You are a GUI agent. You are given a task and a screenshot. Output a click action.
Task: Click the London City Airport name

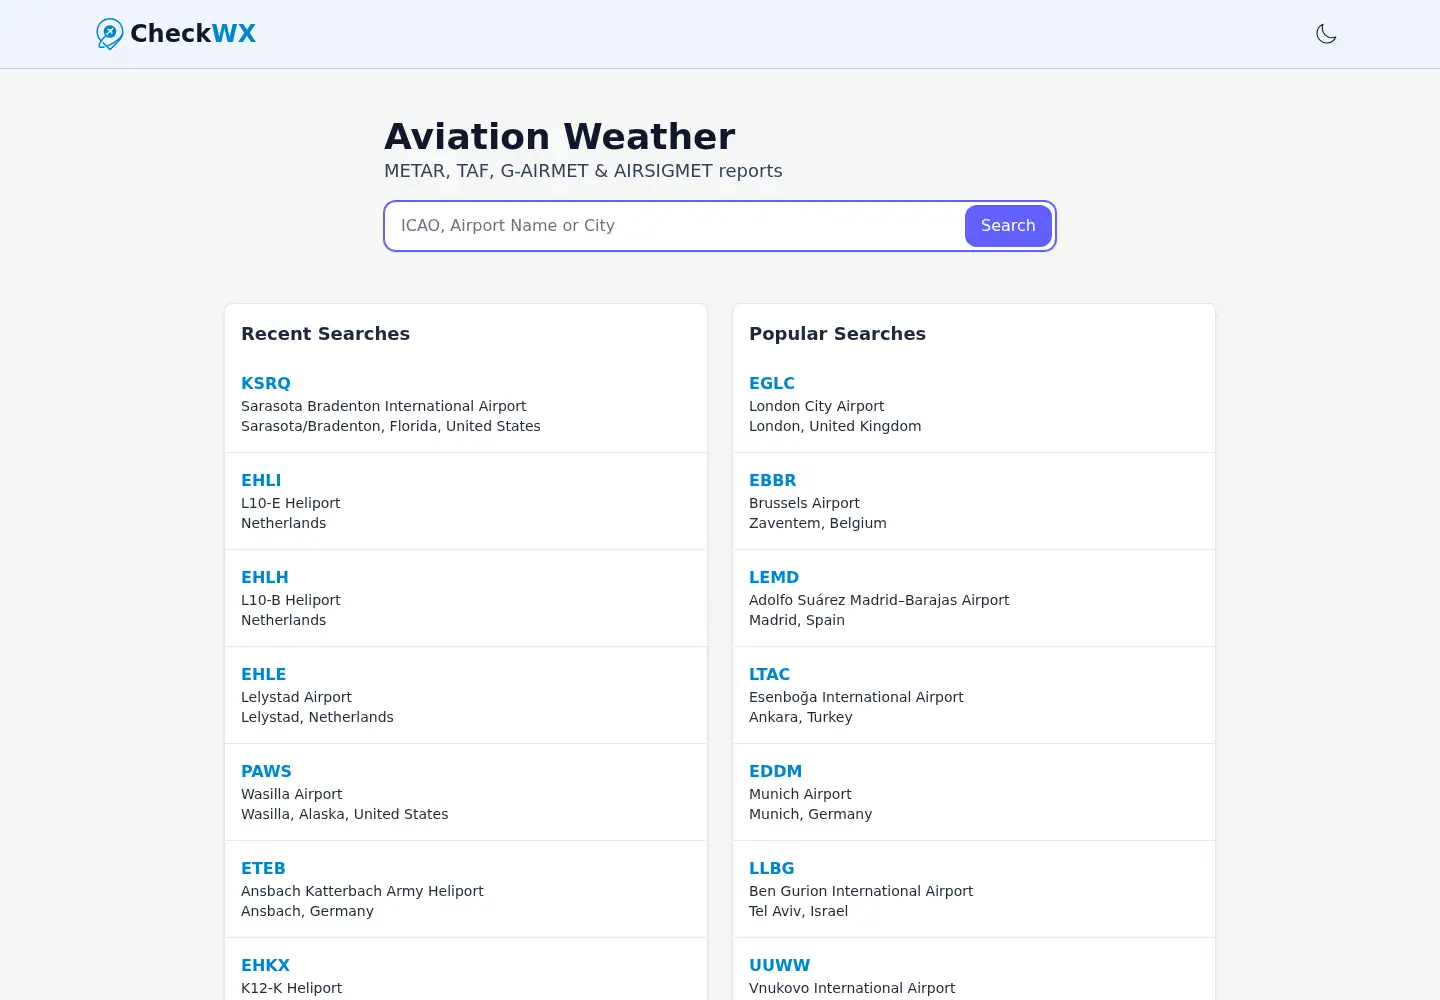816,406
